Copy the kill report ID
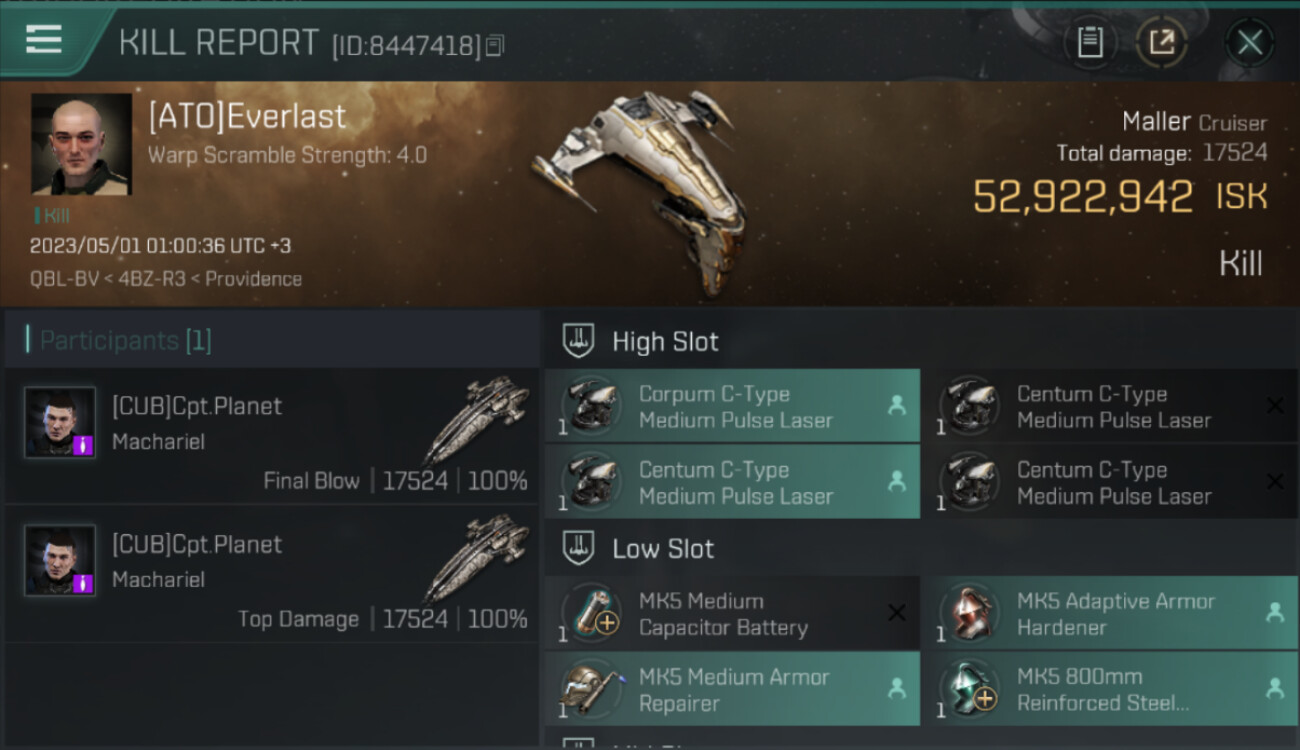1300x750 pixels. tap(496, 45)
